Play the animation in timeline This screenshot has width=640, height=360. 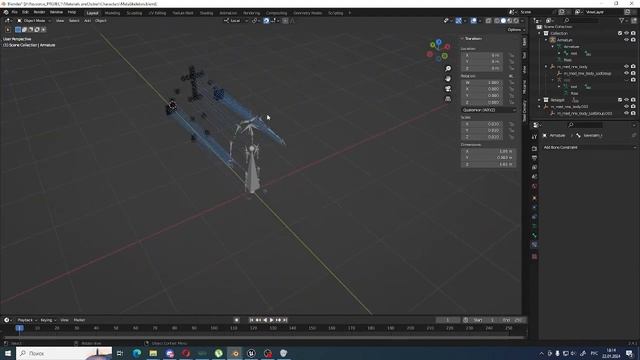(x=271, y=320)
